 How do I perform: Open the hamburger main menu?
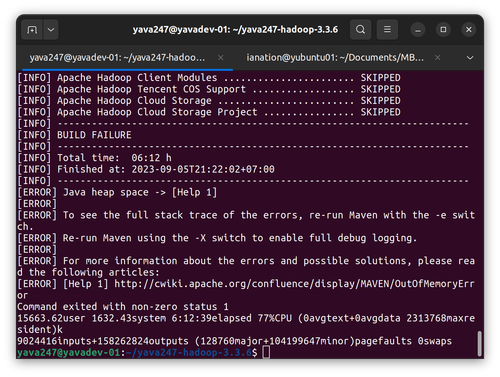[387, 30]
